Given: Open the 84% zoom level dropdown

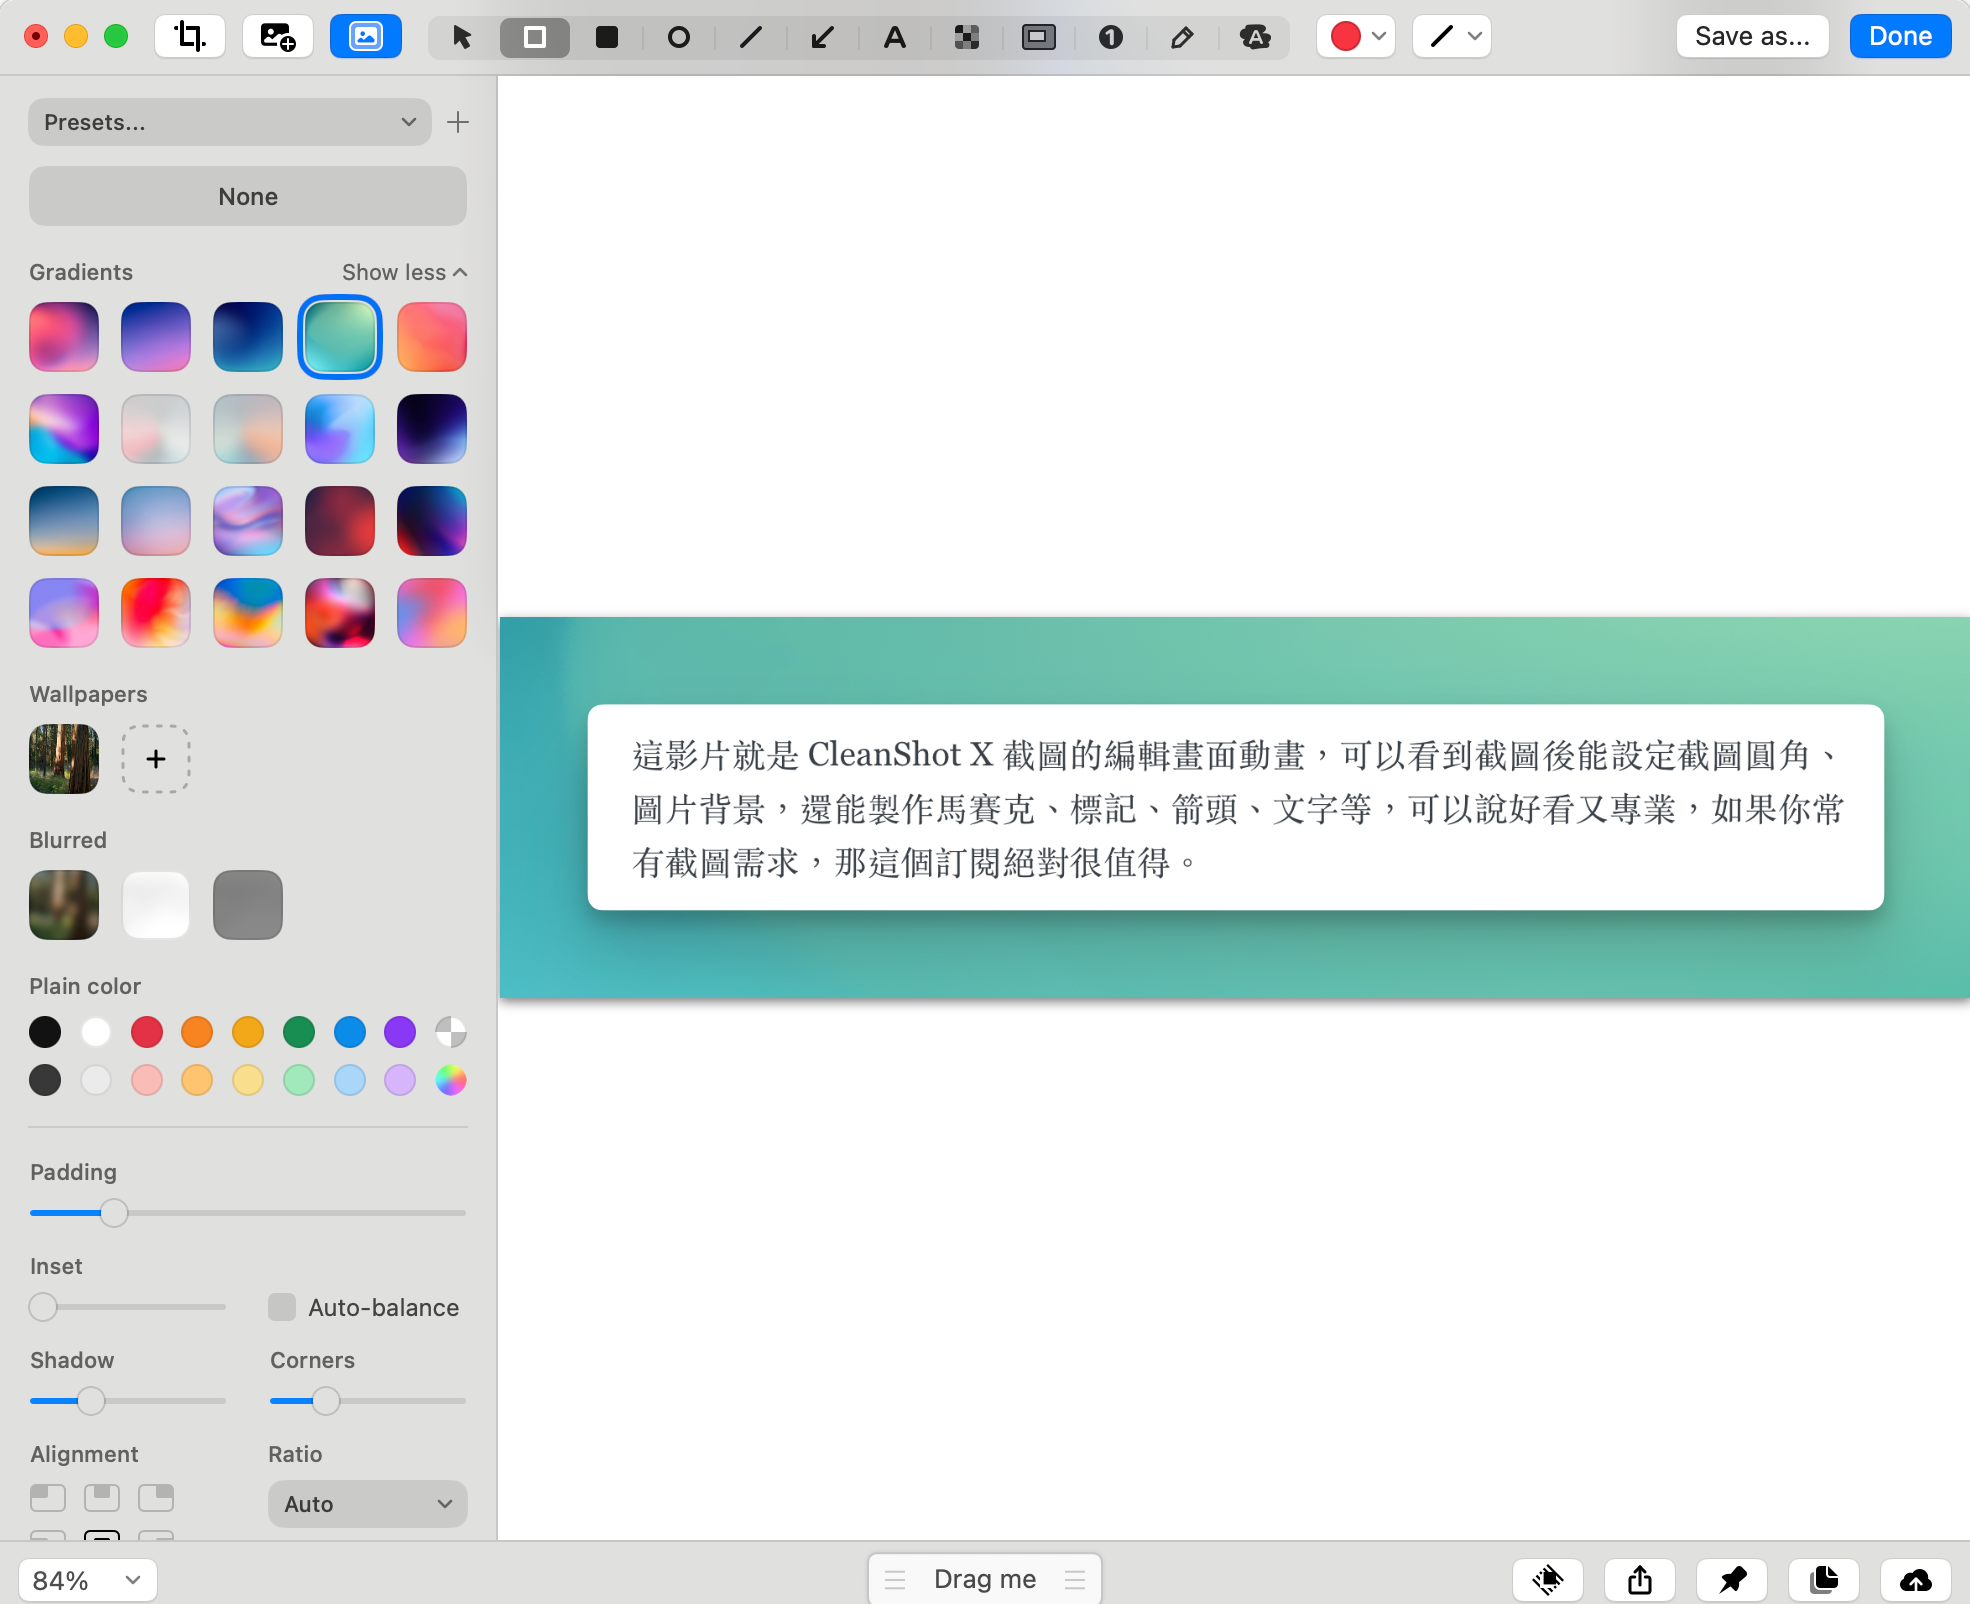Looking at the screenshot, I should coord(88,1580).
